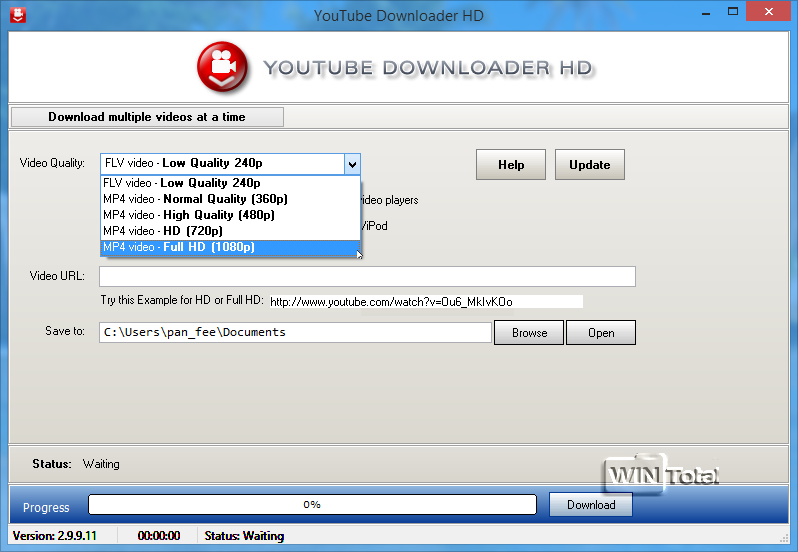Click the YOUTUBE DOWNLOADER HD banner title
The image size is (798, 552).
coord(428,68)
